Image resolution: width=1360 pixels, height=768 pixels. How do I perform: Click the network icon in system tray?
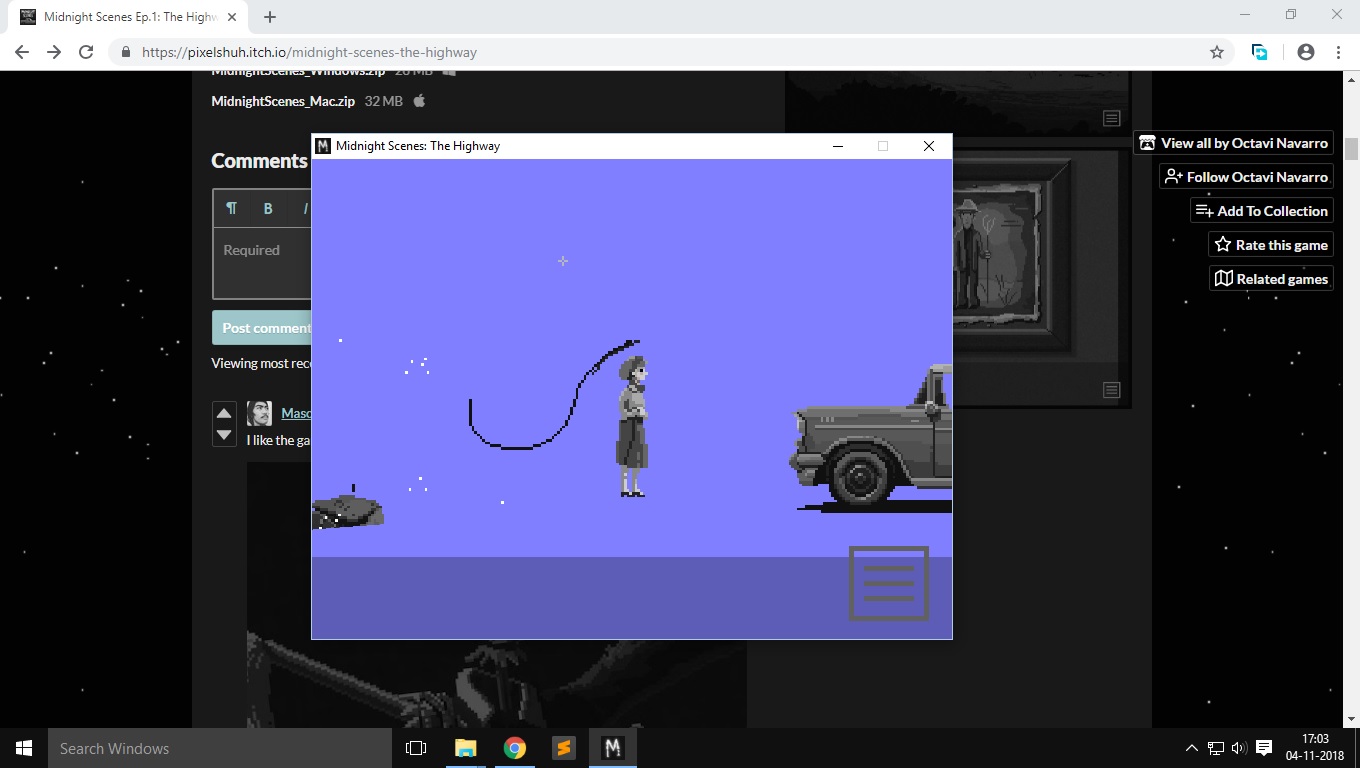[1216, 748]
